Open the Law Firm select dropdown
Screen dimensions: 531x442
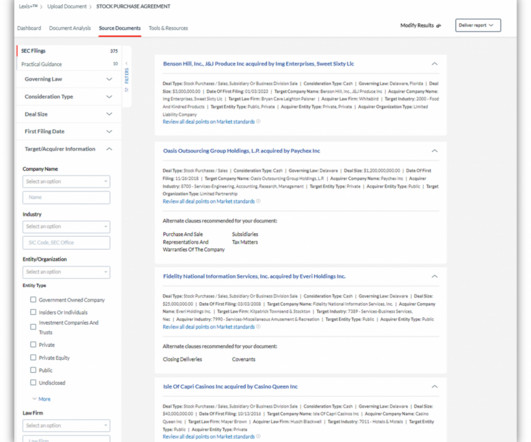click(66, 425)
